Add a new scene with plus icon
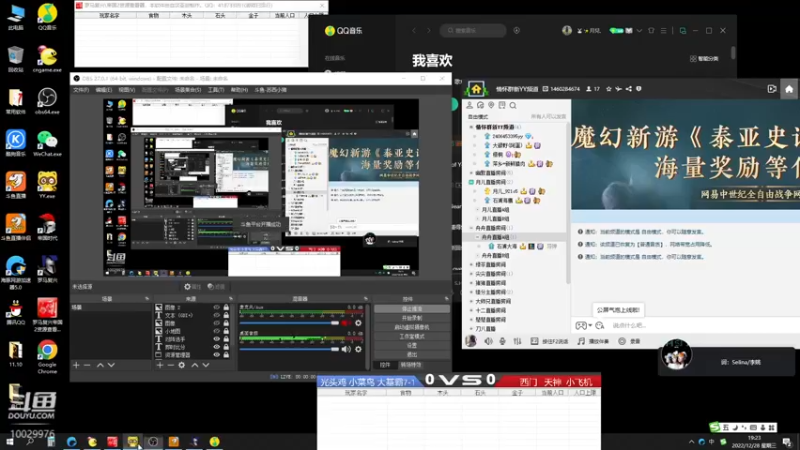 76,365
